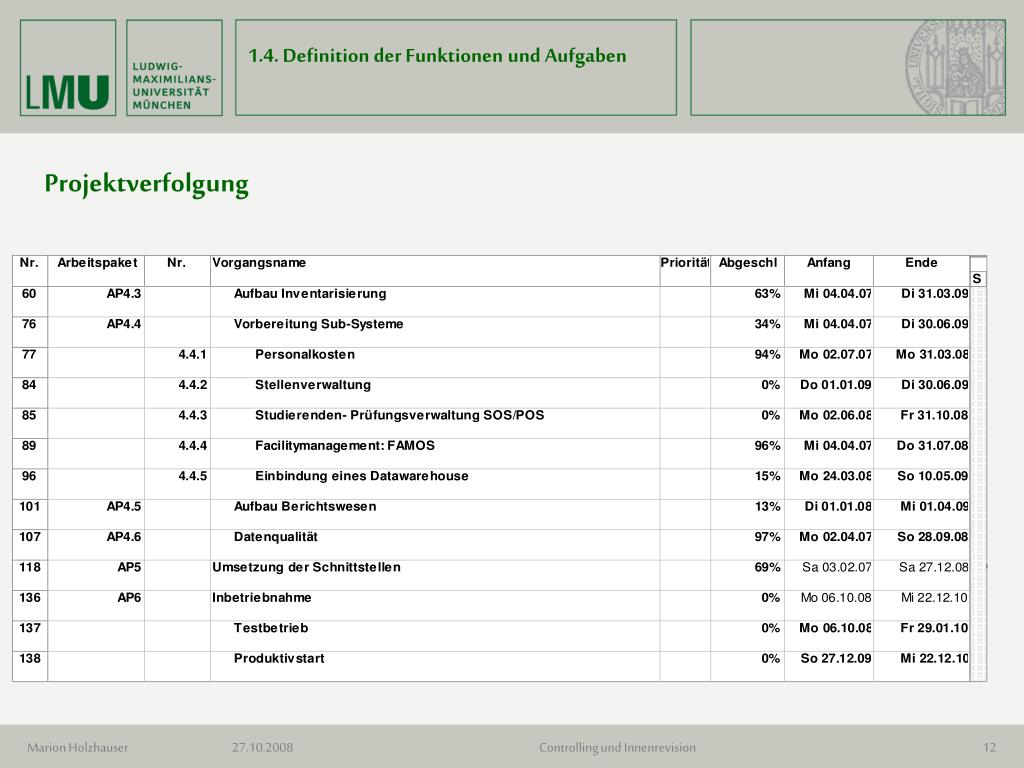
Task: Click the 'Anfang' column header
Action: pyautogui.click(x=829, y=263)
